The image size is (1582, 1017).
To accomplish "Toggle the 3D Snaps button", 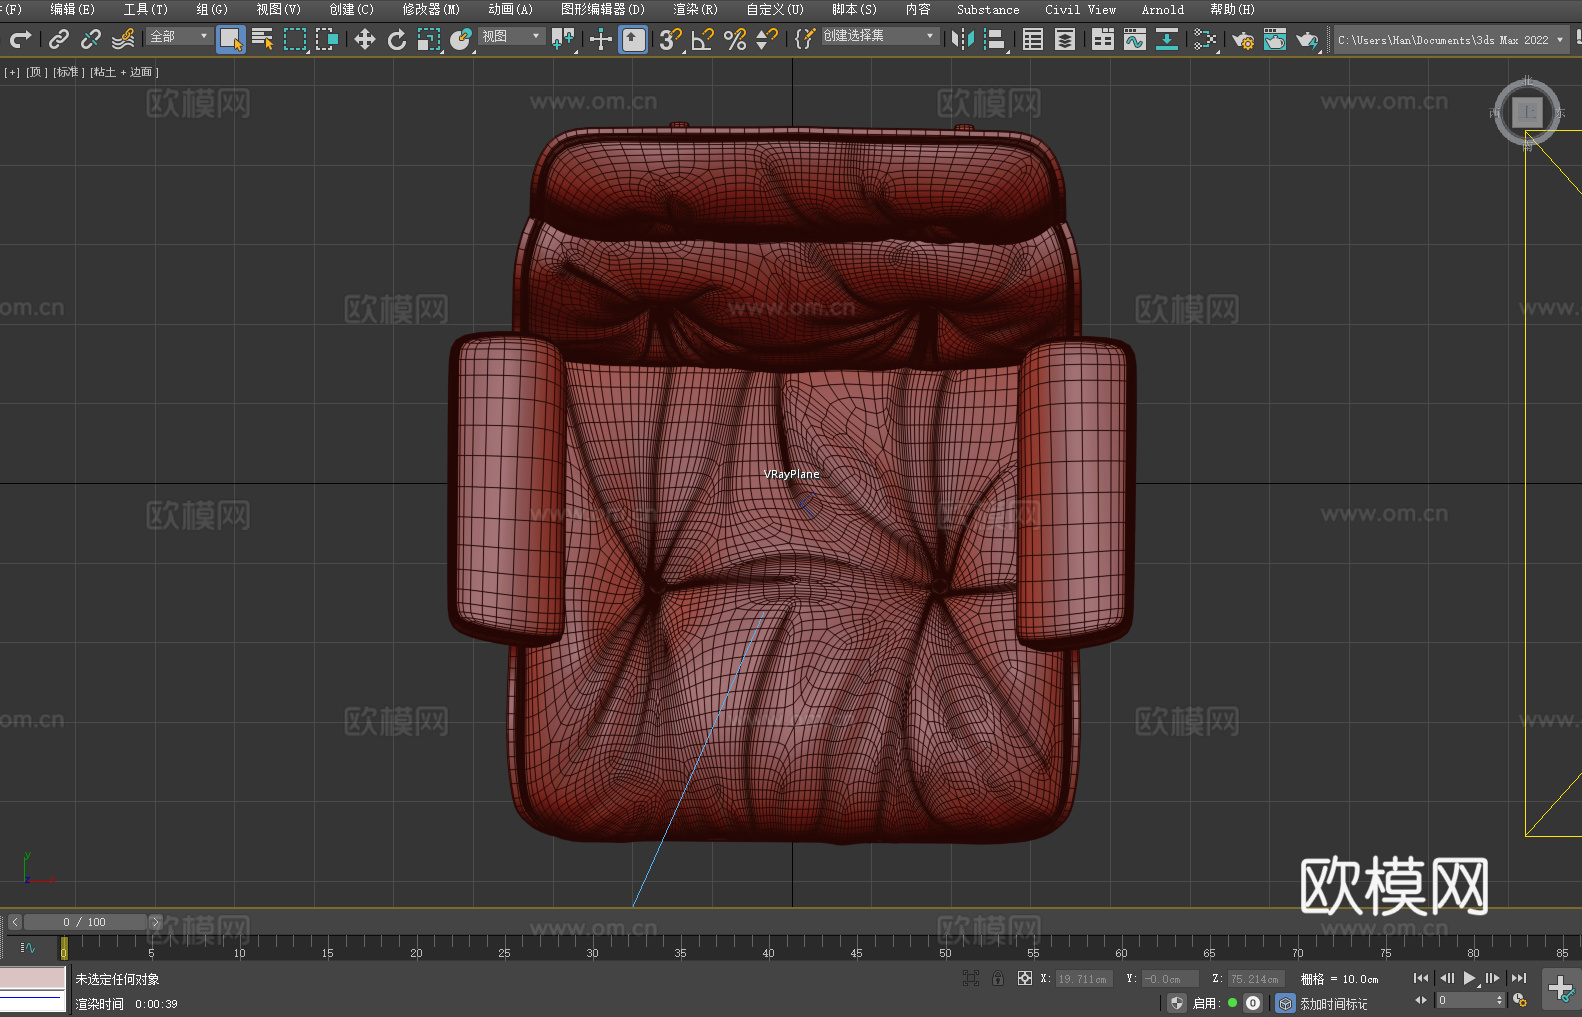I will (671, 39).
